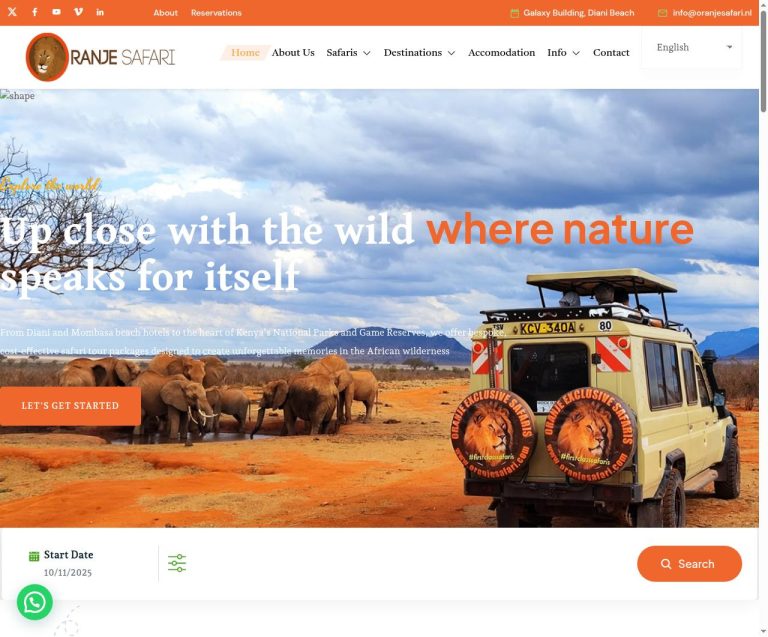Expand the Info dropdown menu
The height and width of the screenshot is (637, 768).
(563, 52)
